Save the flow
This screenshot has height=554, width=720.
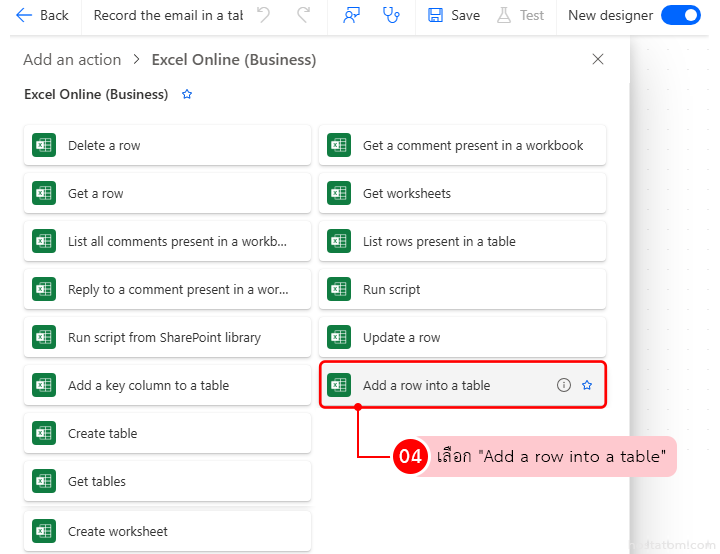pos(454,15)
